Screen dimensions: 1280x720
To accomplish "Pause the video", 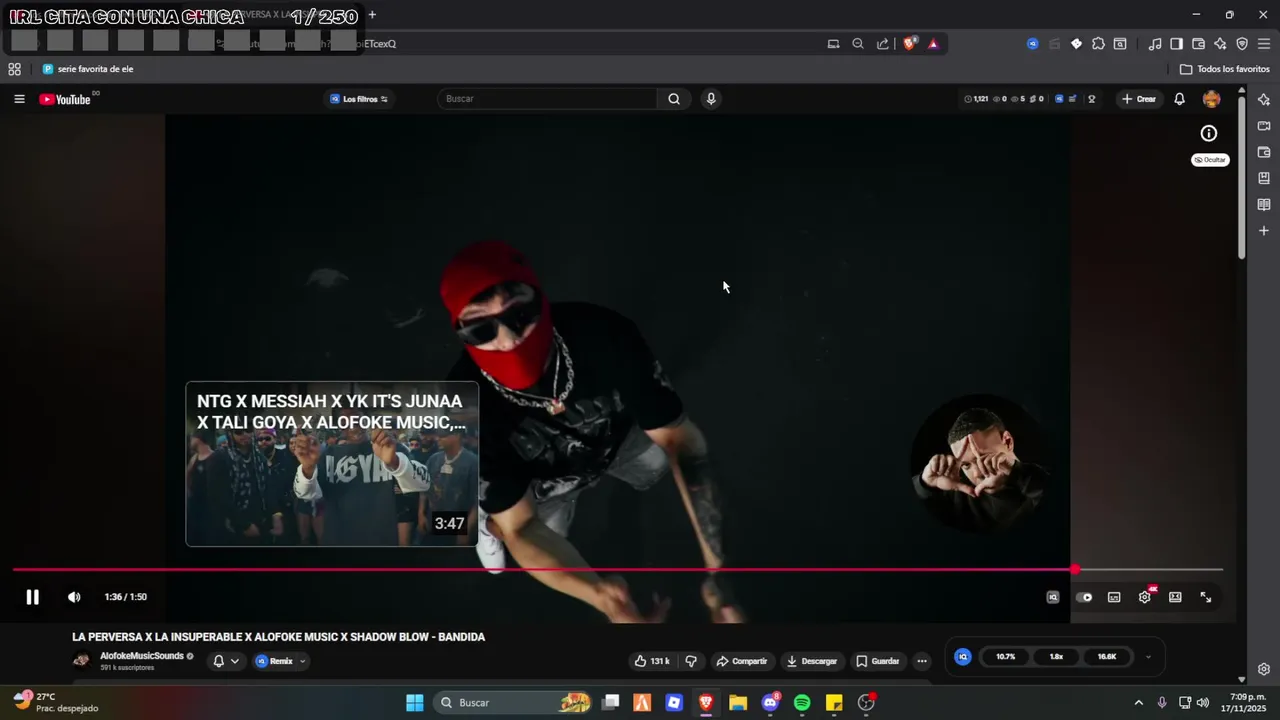I will 32,597.
